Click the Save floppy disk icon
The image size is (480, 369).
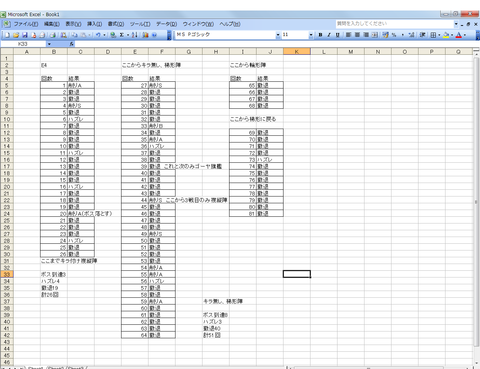25,35
